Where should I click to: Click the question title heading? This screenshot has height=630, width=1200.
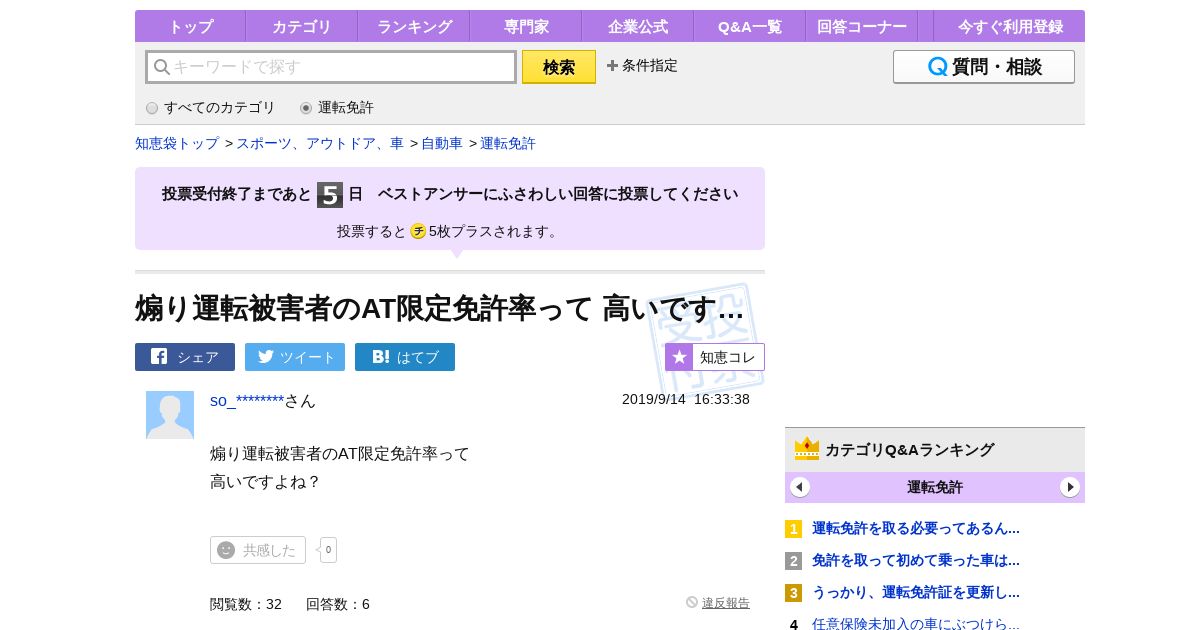point(439,308)
